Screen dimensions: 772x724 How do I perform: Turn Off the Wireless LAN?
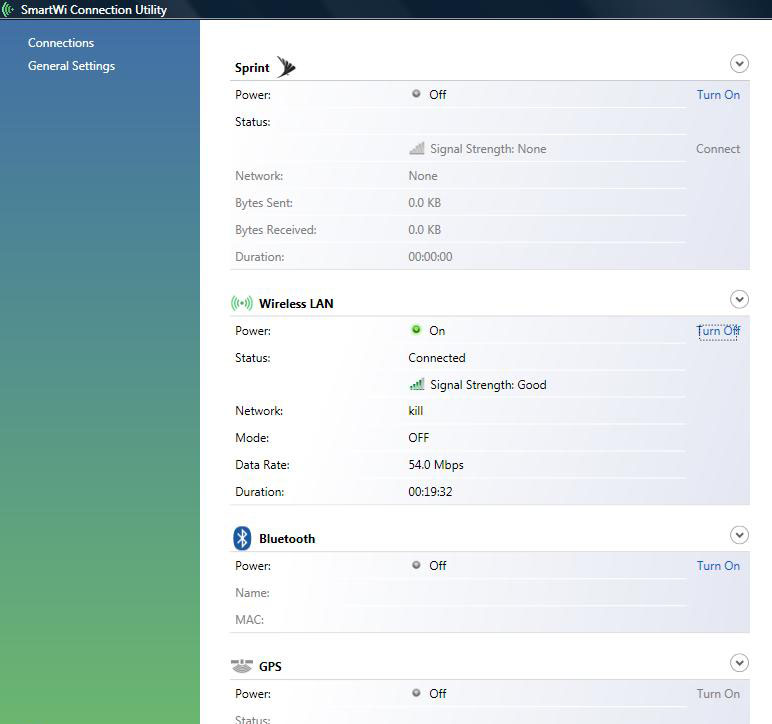(x=718, y=331)
